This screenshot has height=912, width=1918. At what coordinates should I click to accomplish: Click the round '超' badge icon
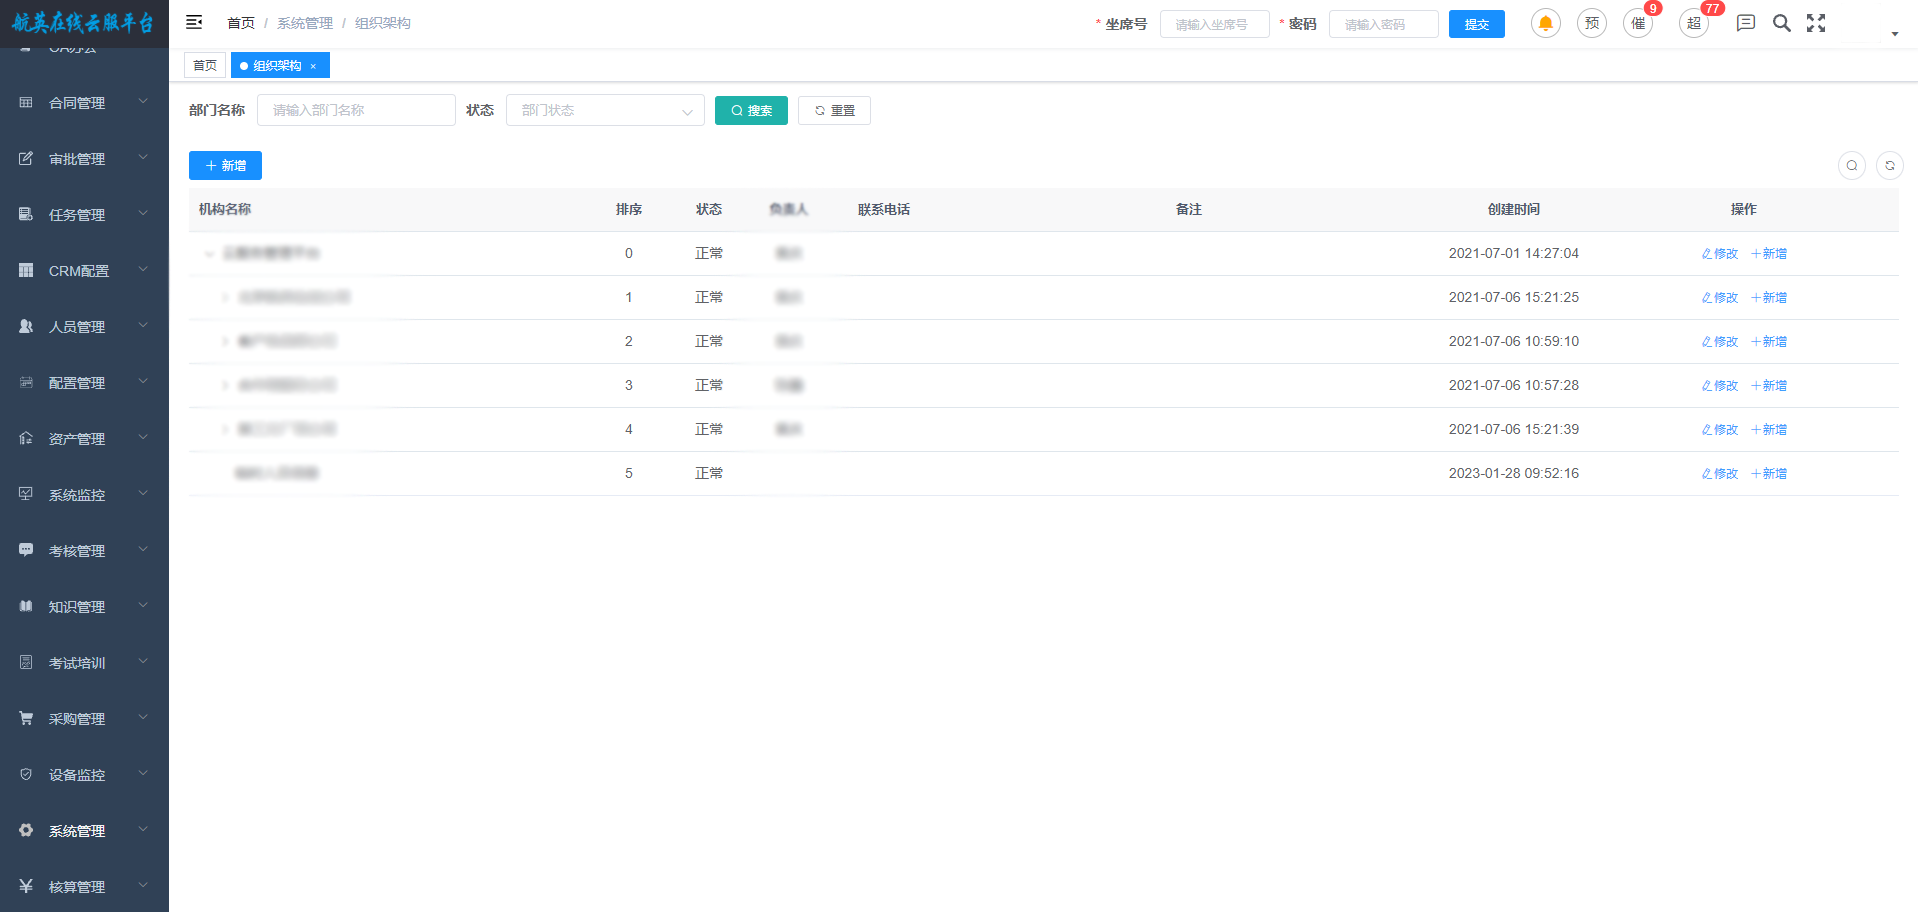[x=1693, y=23]
